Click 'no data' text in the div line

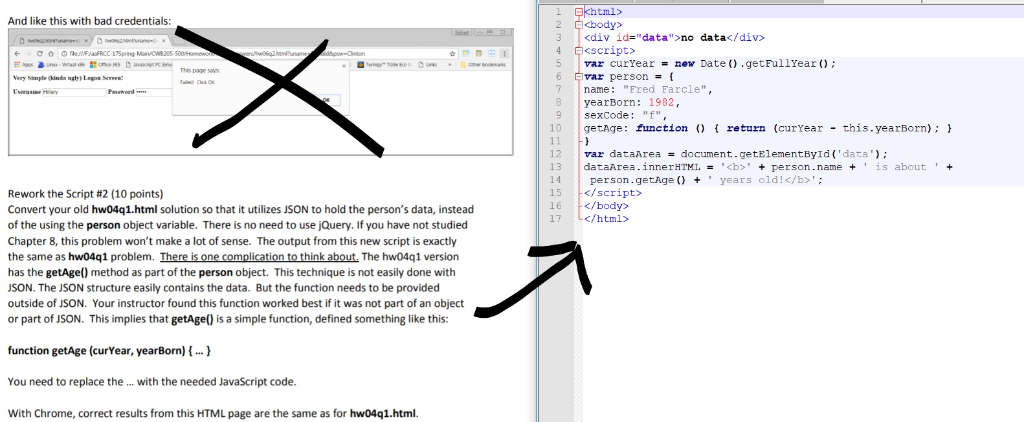(703, 38)
